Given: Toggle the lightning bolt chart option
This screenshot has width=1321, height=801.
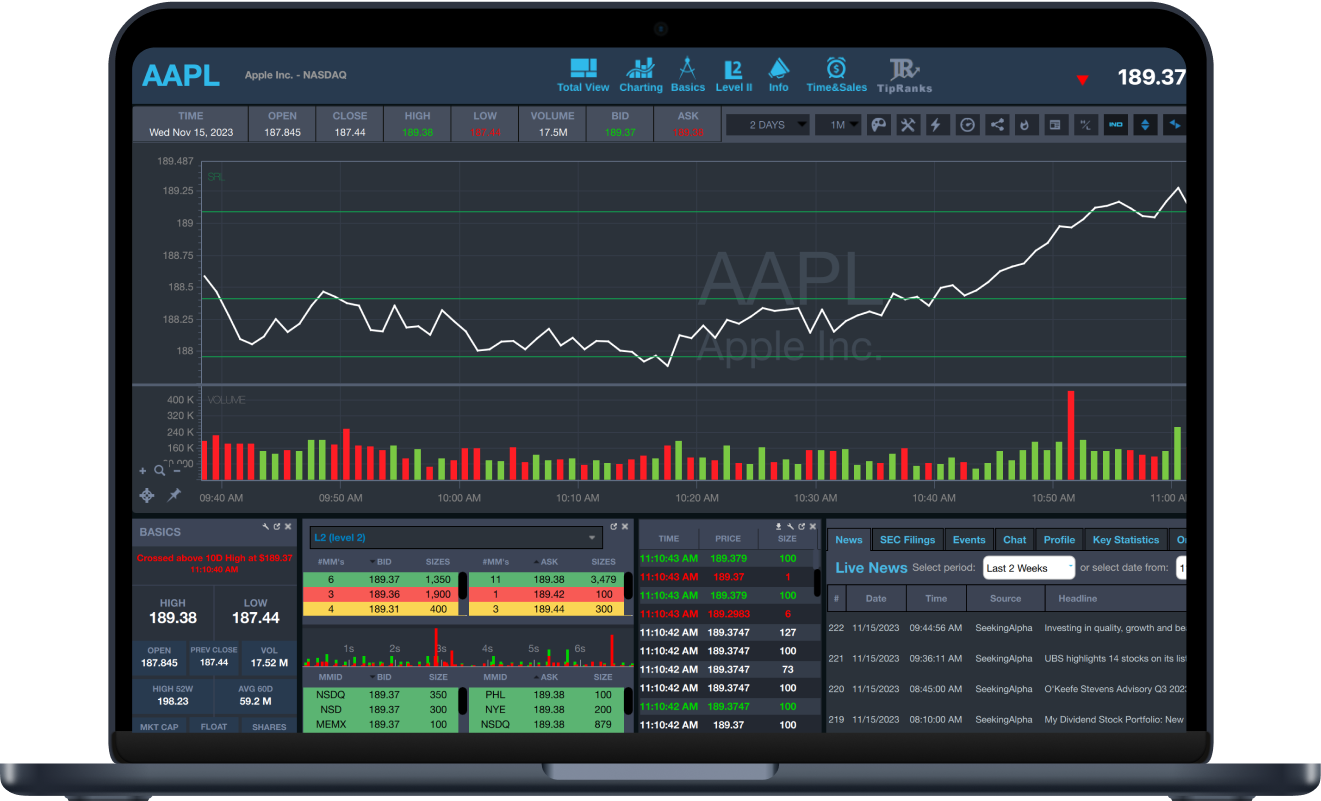Looking at the screenshot, I should (937, 125).
